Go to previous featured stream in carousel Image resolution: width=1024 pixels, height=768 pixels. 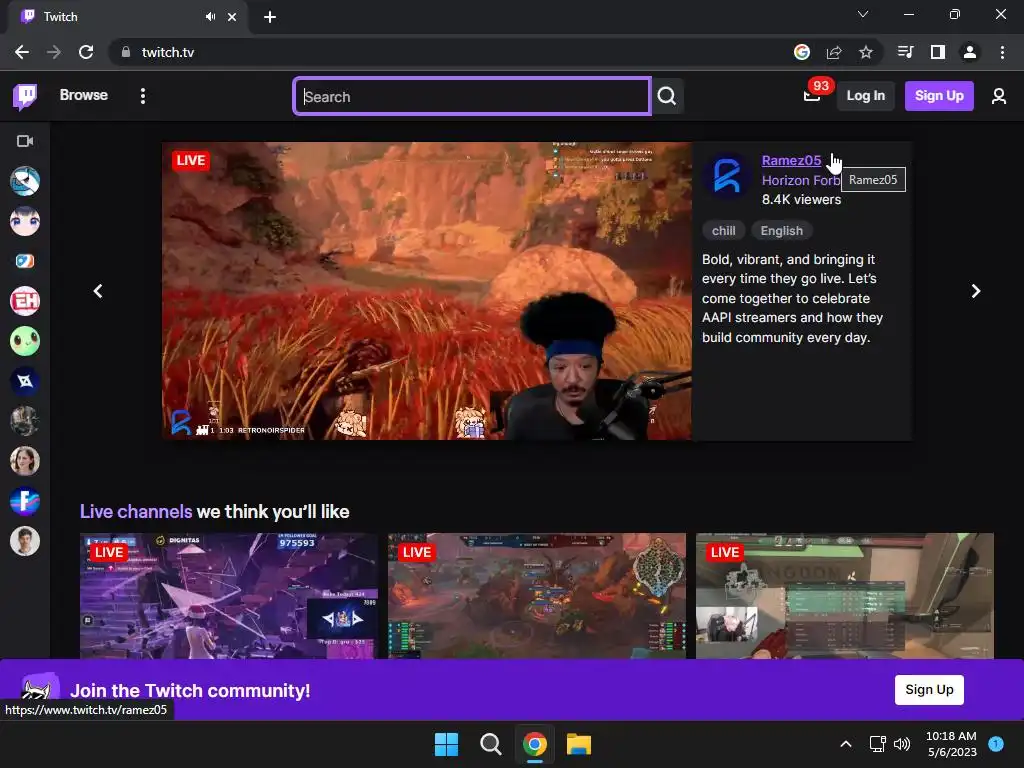tap(98, 291)
